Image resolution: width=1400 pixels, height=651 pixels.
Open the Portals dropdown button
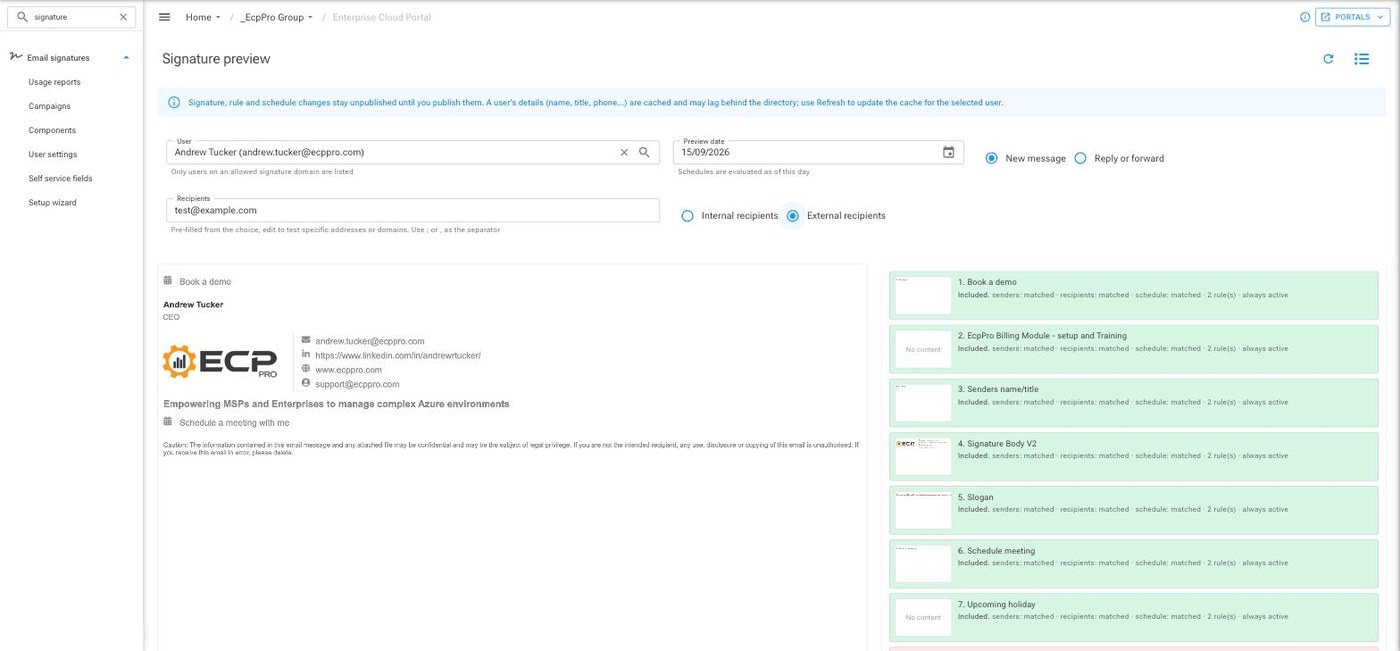click(1352, 17)
